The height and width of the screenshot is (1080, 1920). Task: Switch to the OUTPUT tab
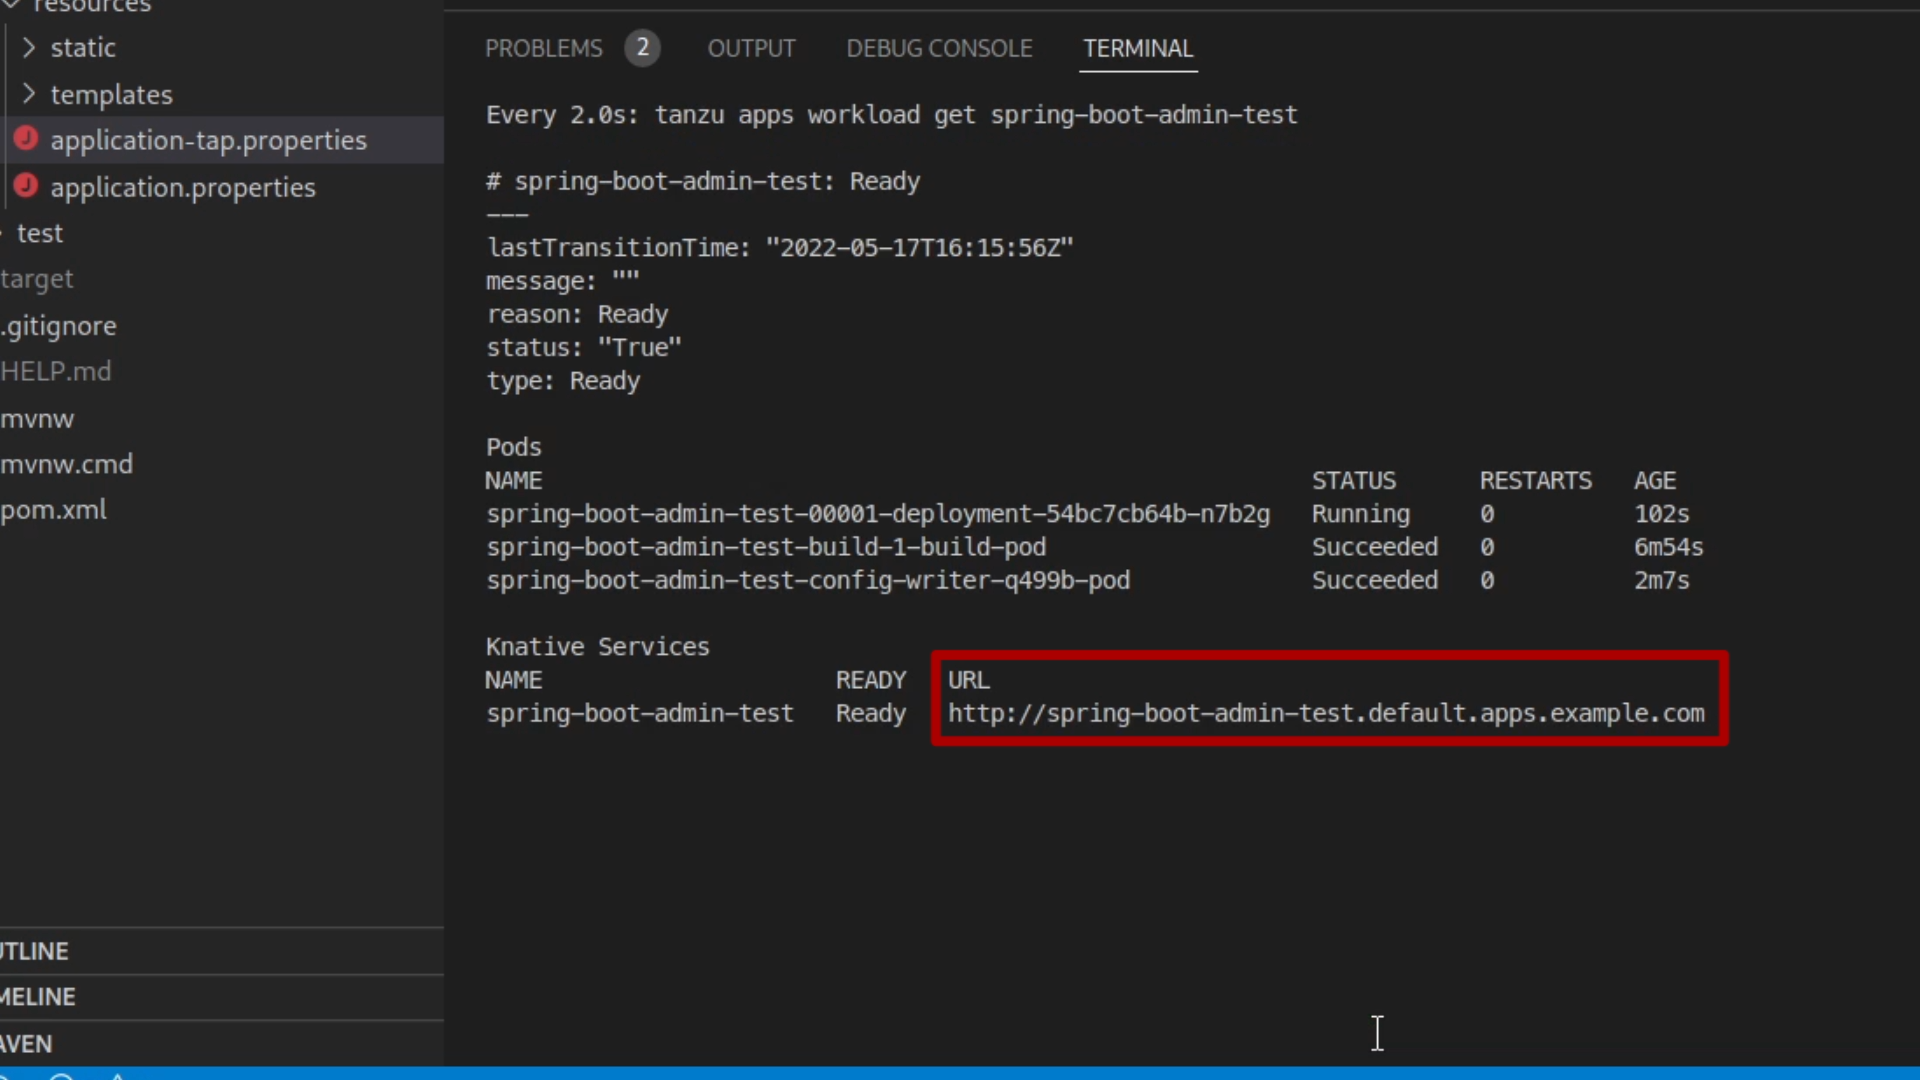pyautogui.click(x=751, y=48)
